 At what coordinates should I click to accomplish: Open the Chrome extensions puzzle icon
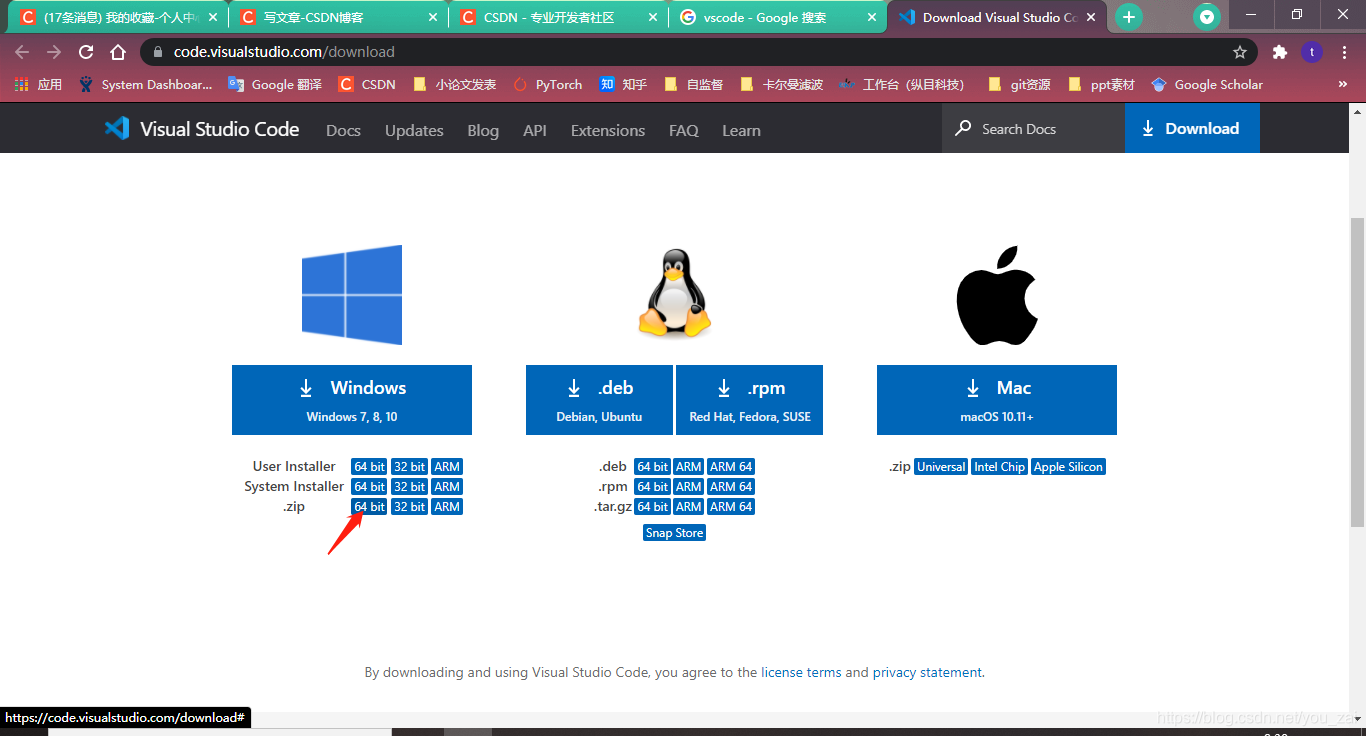coord(1279,52)
